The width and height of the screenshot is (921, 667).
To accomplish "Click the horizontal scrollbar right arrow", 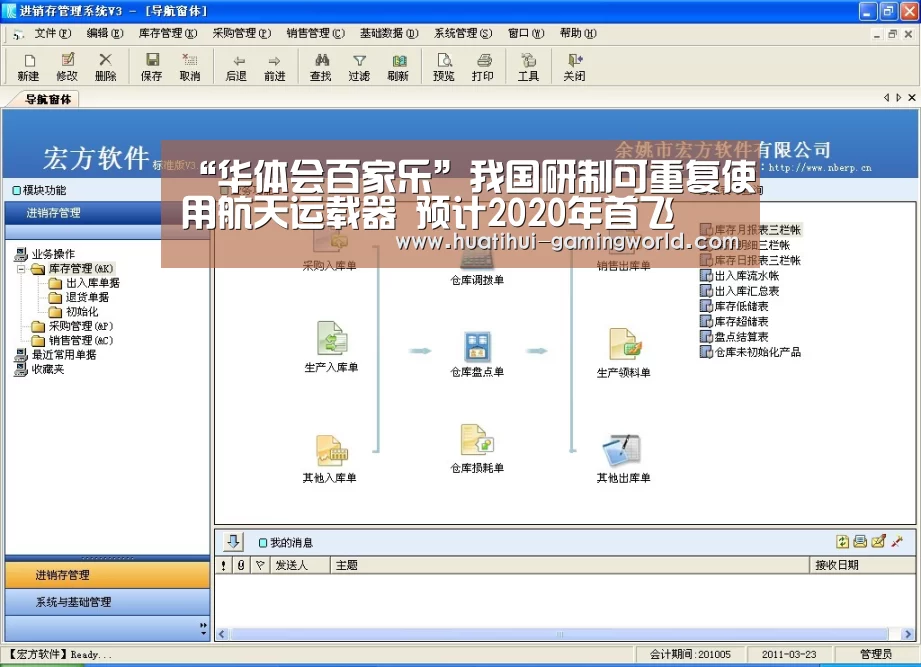I will point(908,634).
